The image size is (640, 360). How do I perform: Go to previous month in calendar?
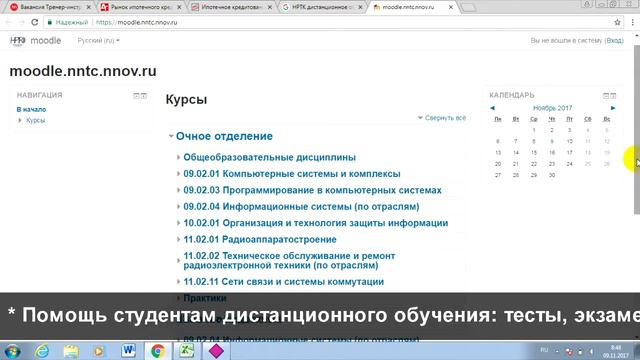(492, 108)
